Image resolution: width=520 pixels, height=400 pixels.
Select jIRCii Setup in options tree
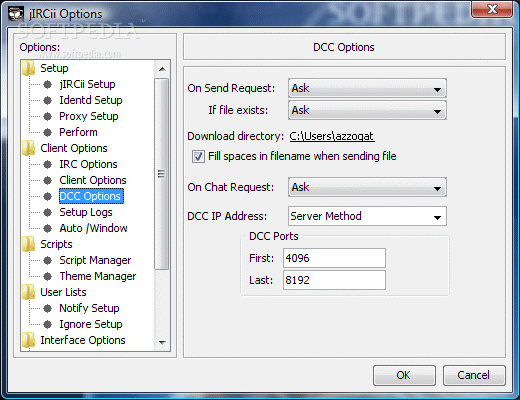(x=87, y=84)
